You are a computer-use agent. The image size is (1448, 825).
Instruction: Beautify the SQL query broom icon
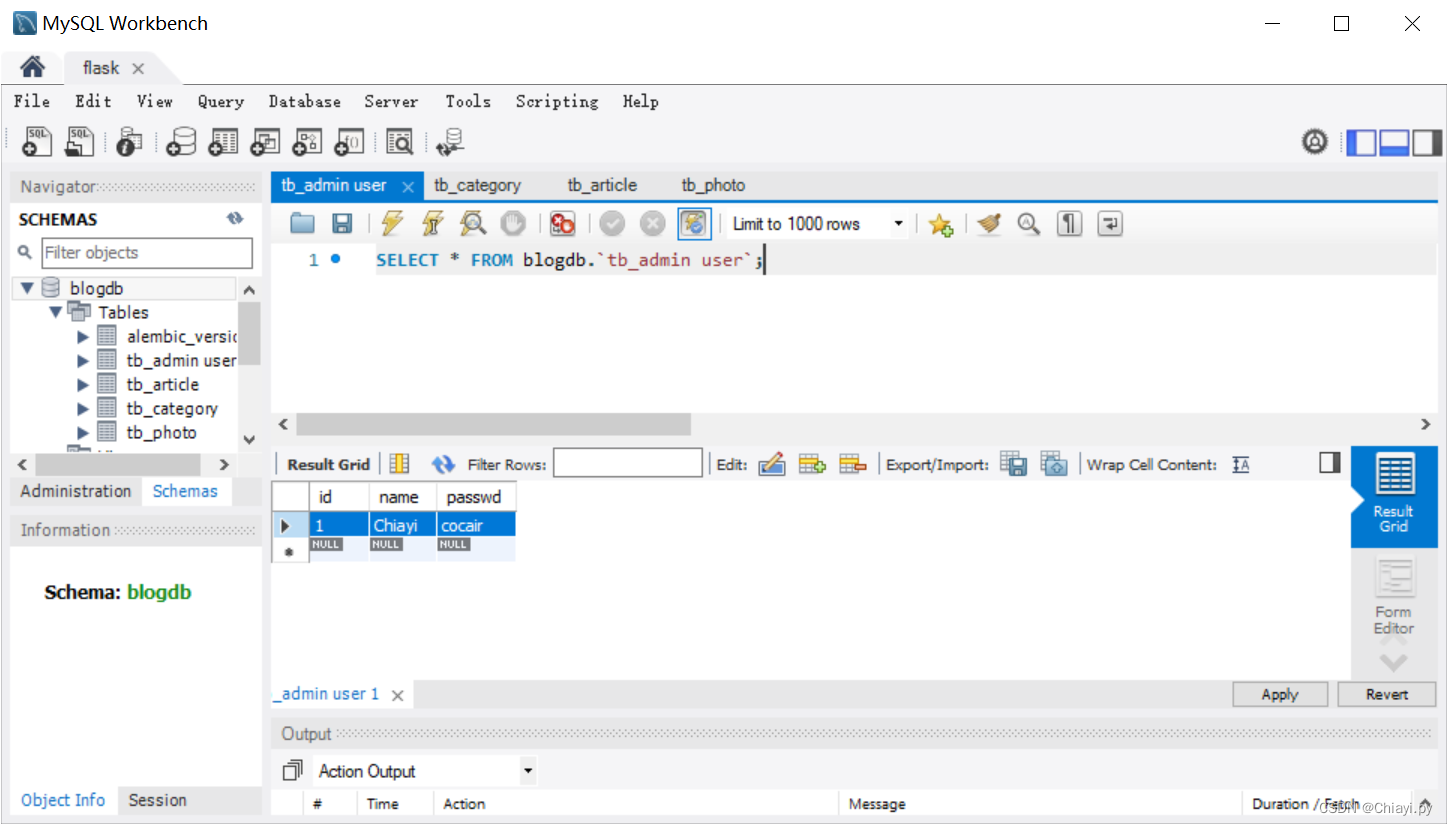pos(989,224)
